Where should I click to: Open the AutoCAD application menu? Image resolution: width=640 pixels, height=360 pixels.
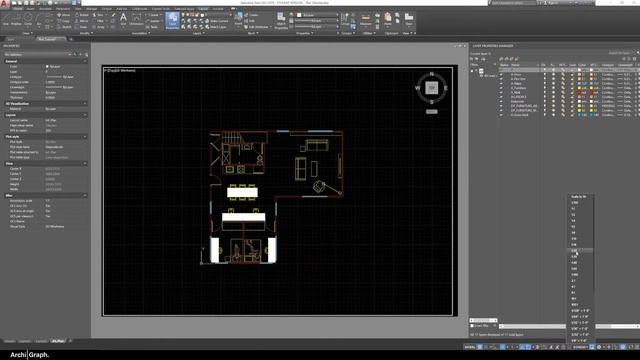[x=4, y=3]
